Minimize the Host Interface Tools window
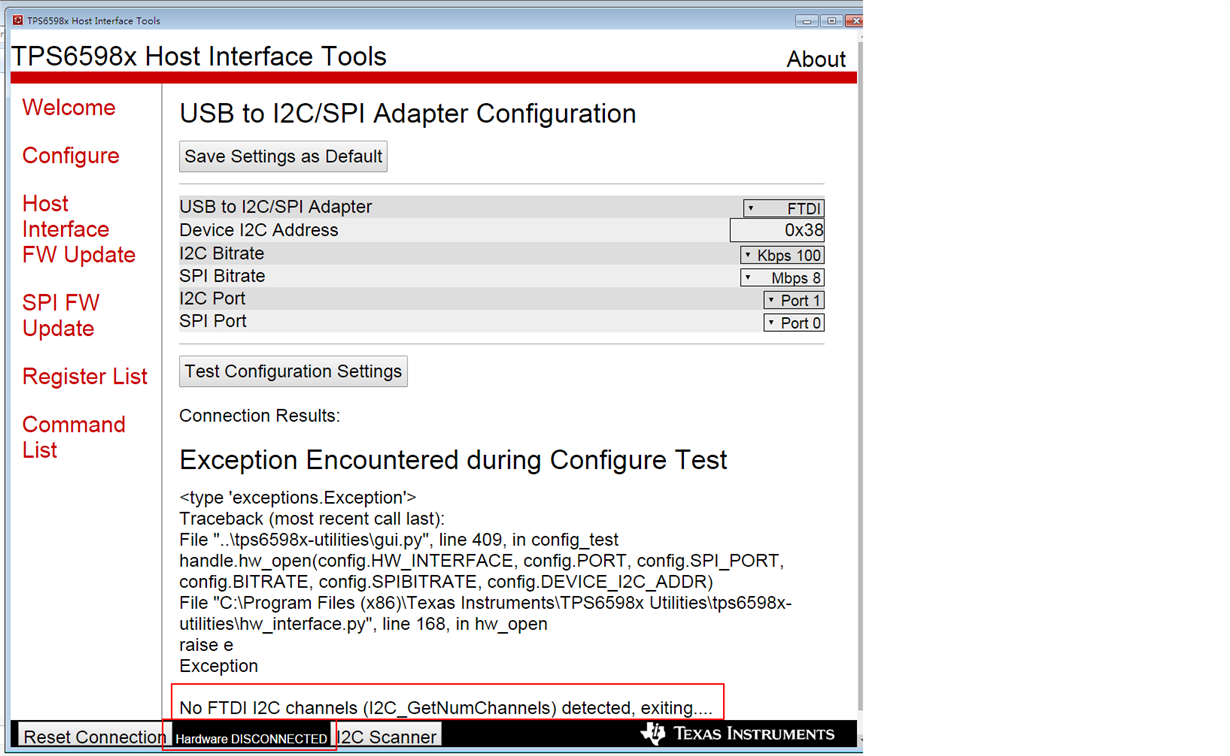The height and width of the screenshot is (756, 1230). click(x=806, y=20)
